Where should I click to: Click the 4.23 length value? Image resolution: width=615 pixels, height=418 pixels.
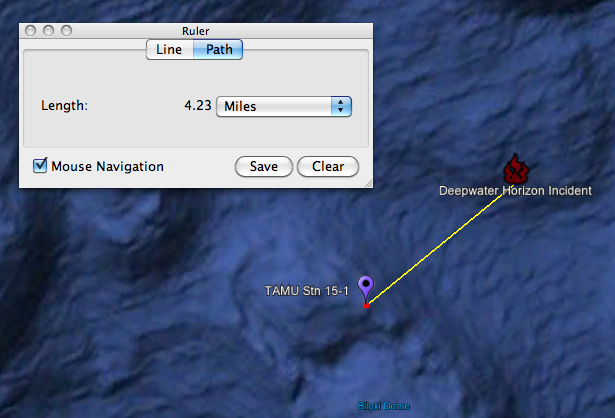coord(198,105)
